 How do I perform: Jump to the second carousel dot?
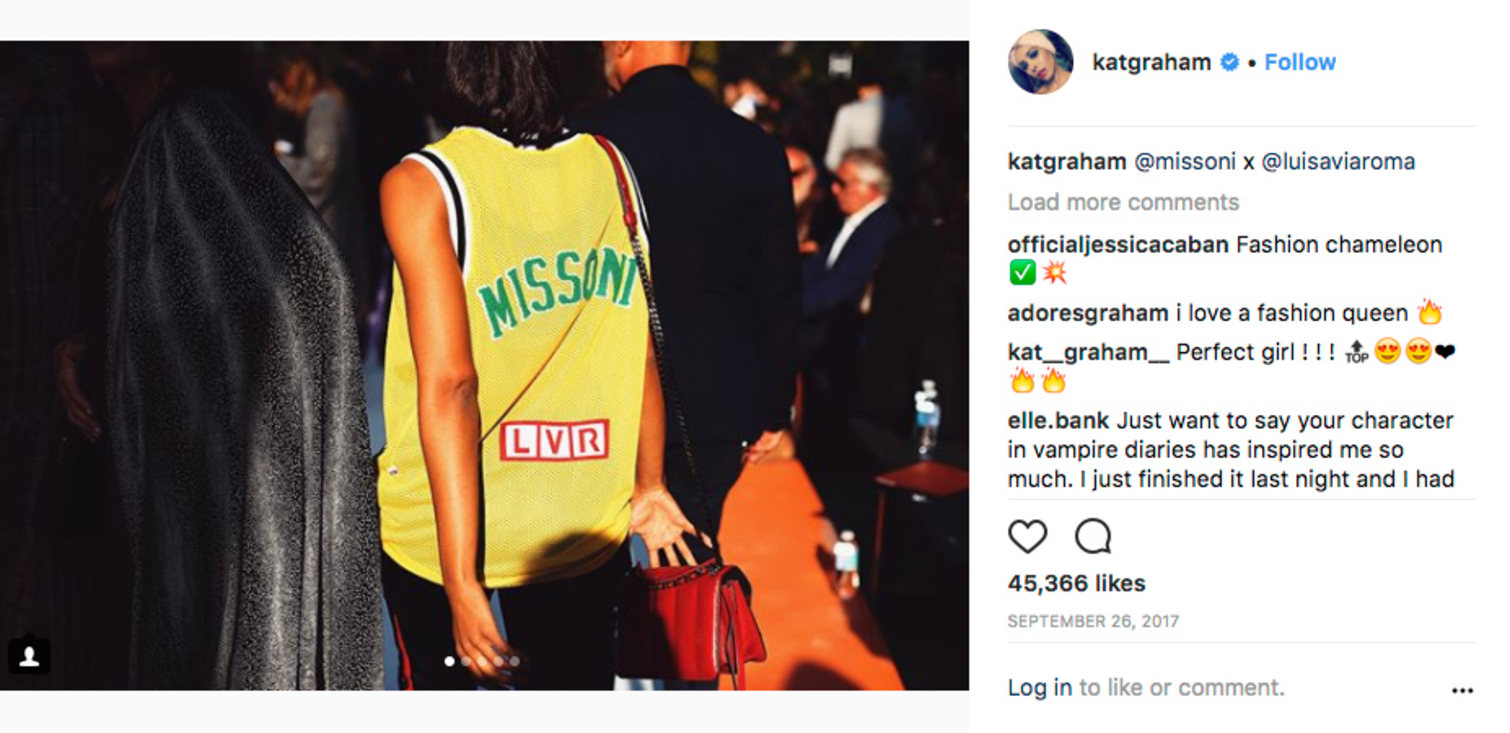[x=466, y=661]
